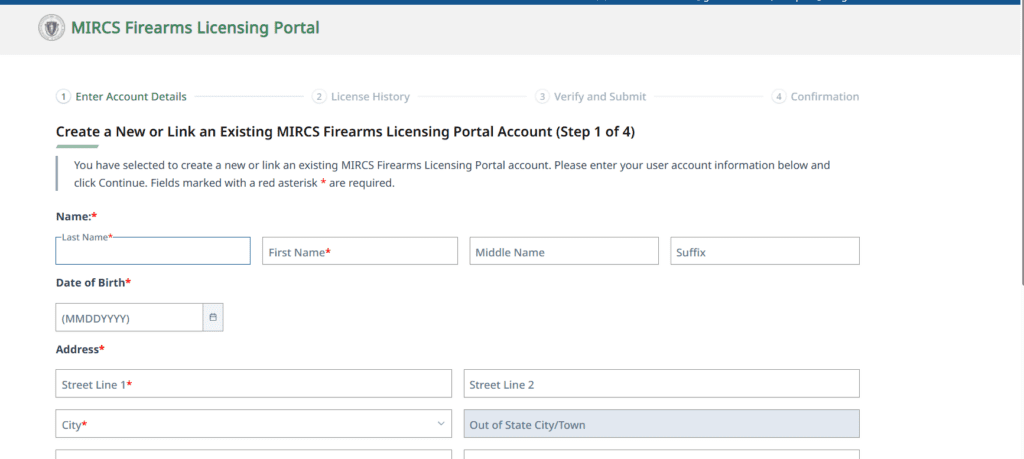Click the step 2 circle number icon
Image resolution: width=1024 pixels, height=459 pixels.
319,97
